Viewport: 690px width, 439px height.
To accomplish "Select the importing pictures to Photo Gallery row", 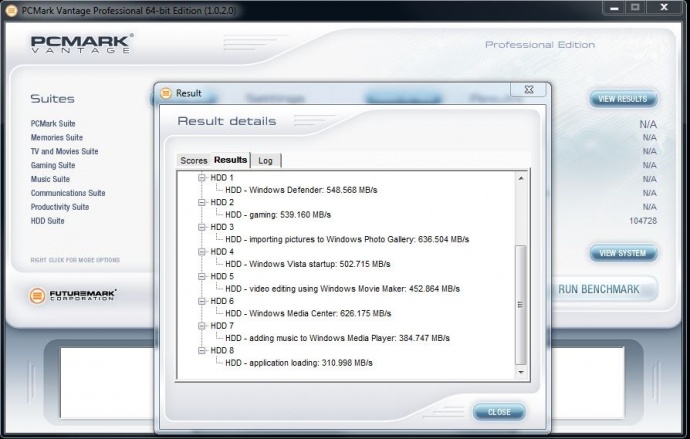I will (347, 239).
